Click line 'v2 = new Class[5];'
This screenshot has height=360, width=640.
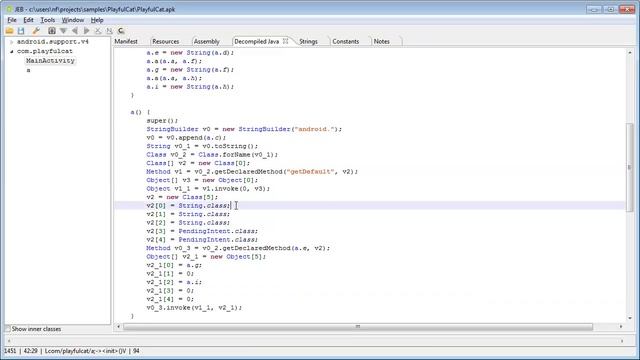[182, 197]
